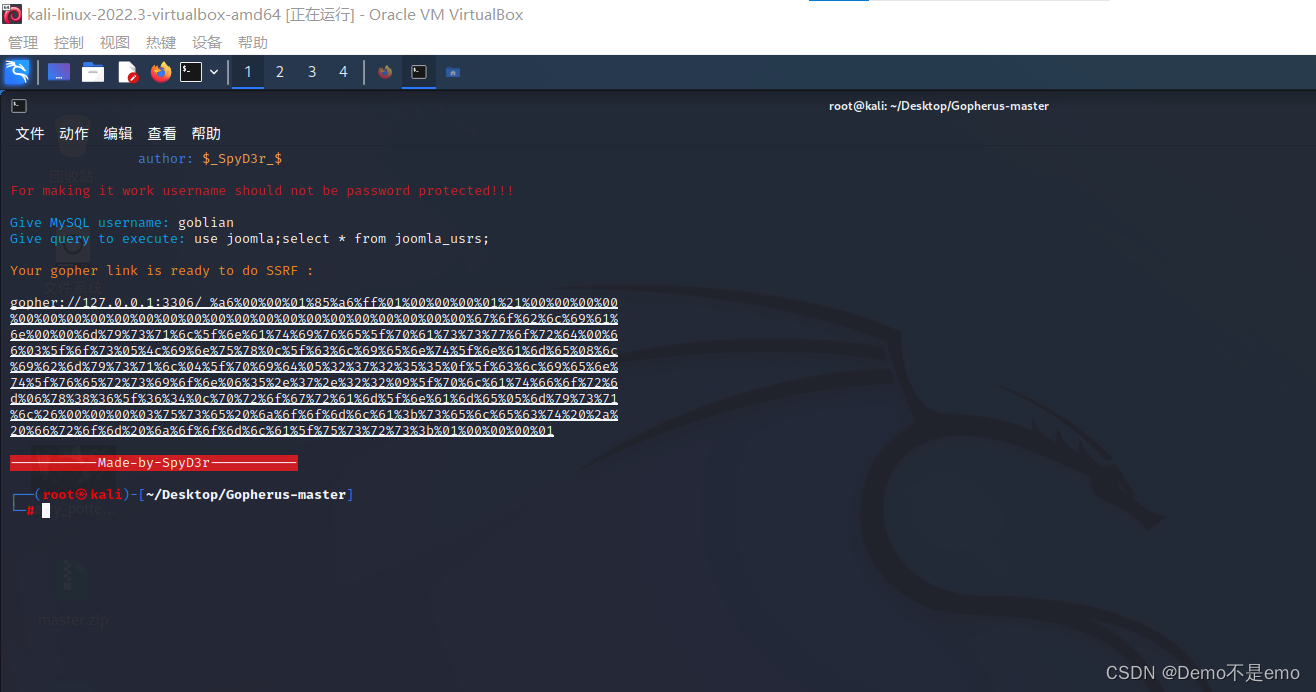Open VirtualBox 帮助 menu
The width and height of the screenshot is (1316, 692).
(253, 43)
